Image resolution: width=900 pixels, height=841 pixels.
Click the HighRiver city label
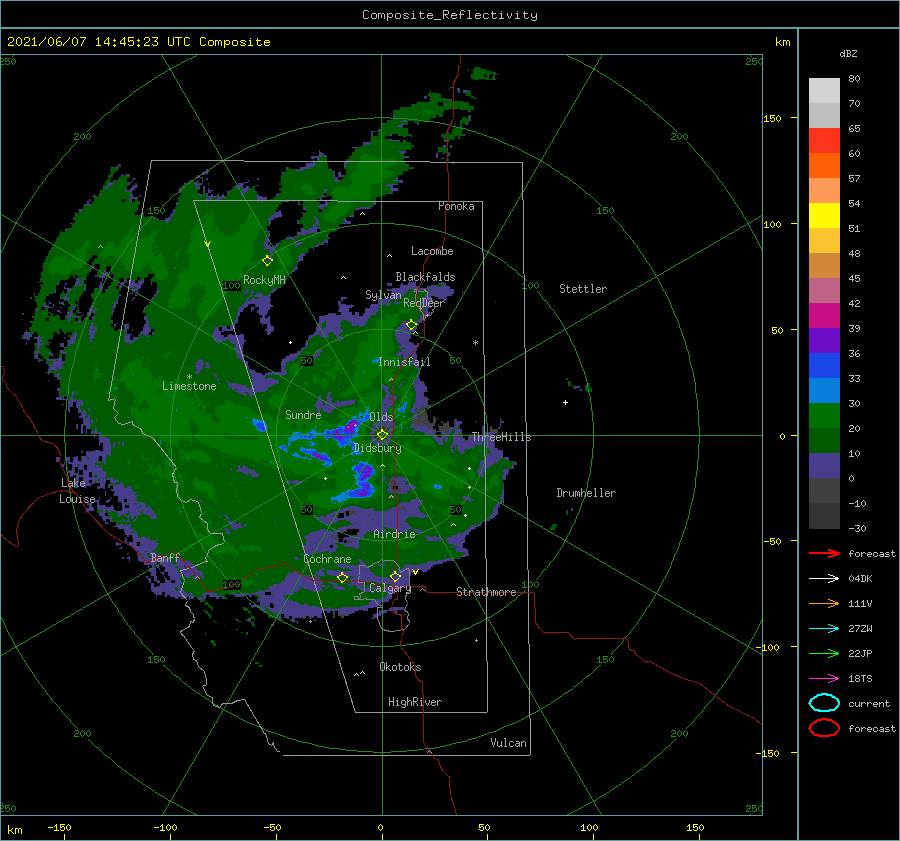click(x=415, y=702)
